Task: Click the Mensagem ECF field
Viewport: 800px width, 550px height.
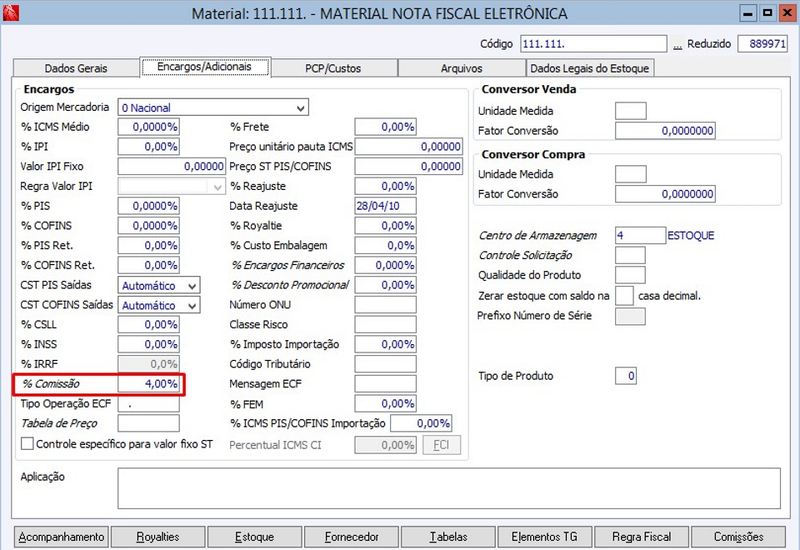Action: [386, 384]
